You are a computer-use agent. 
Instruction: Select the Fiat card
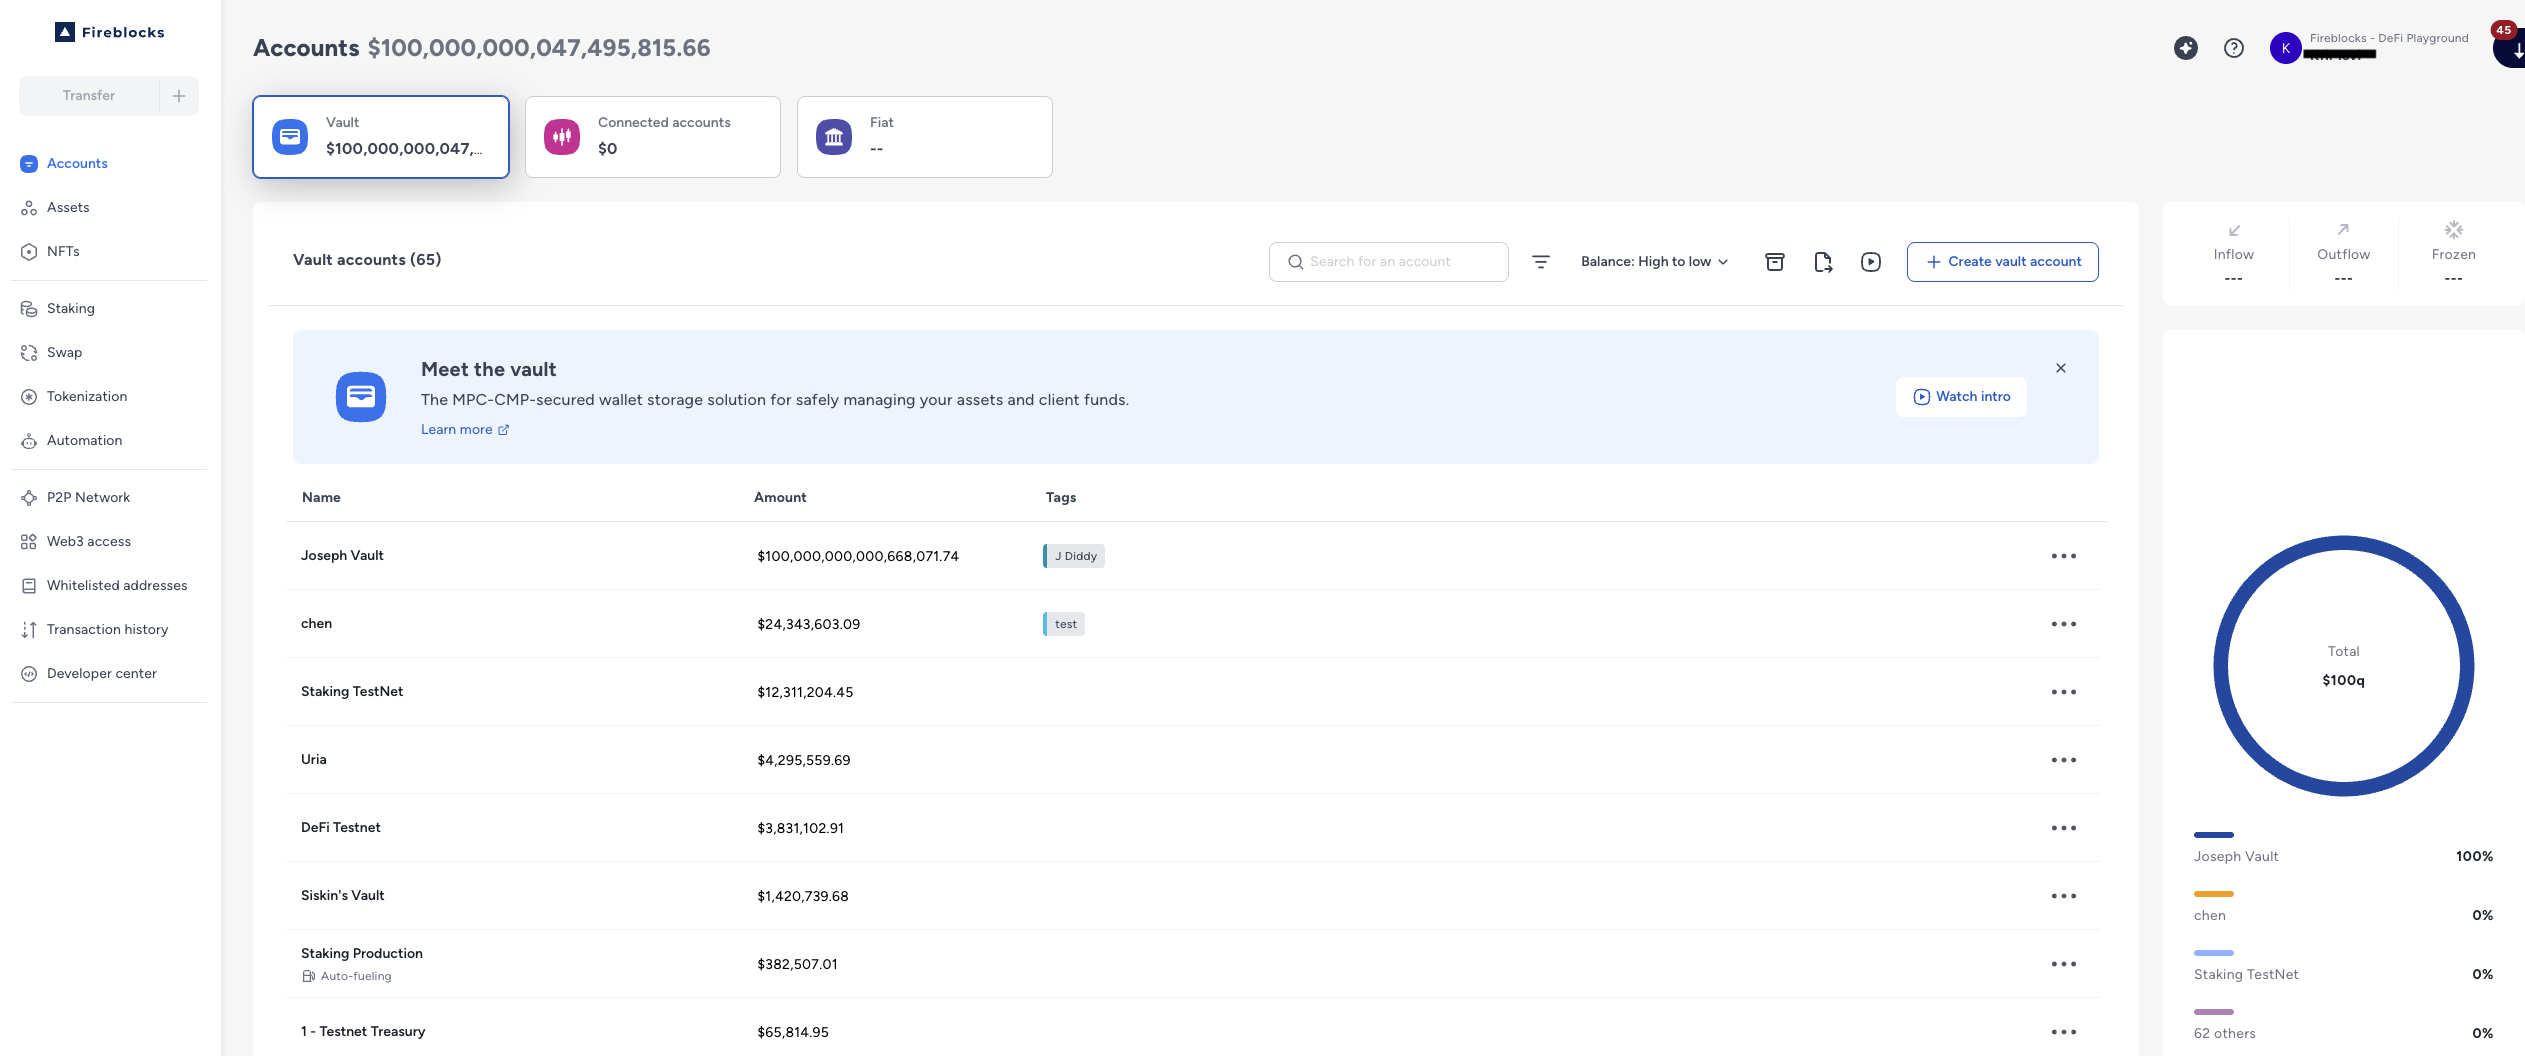[x=925, y=137]
